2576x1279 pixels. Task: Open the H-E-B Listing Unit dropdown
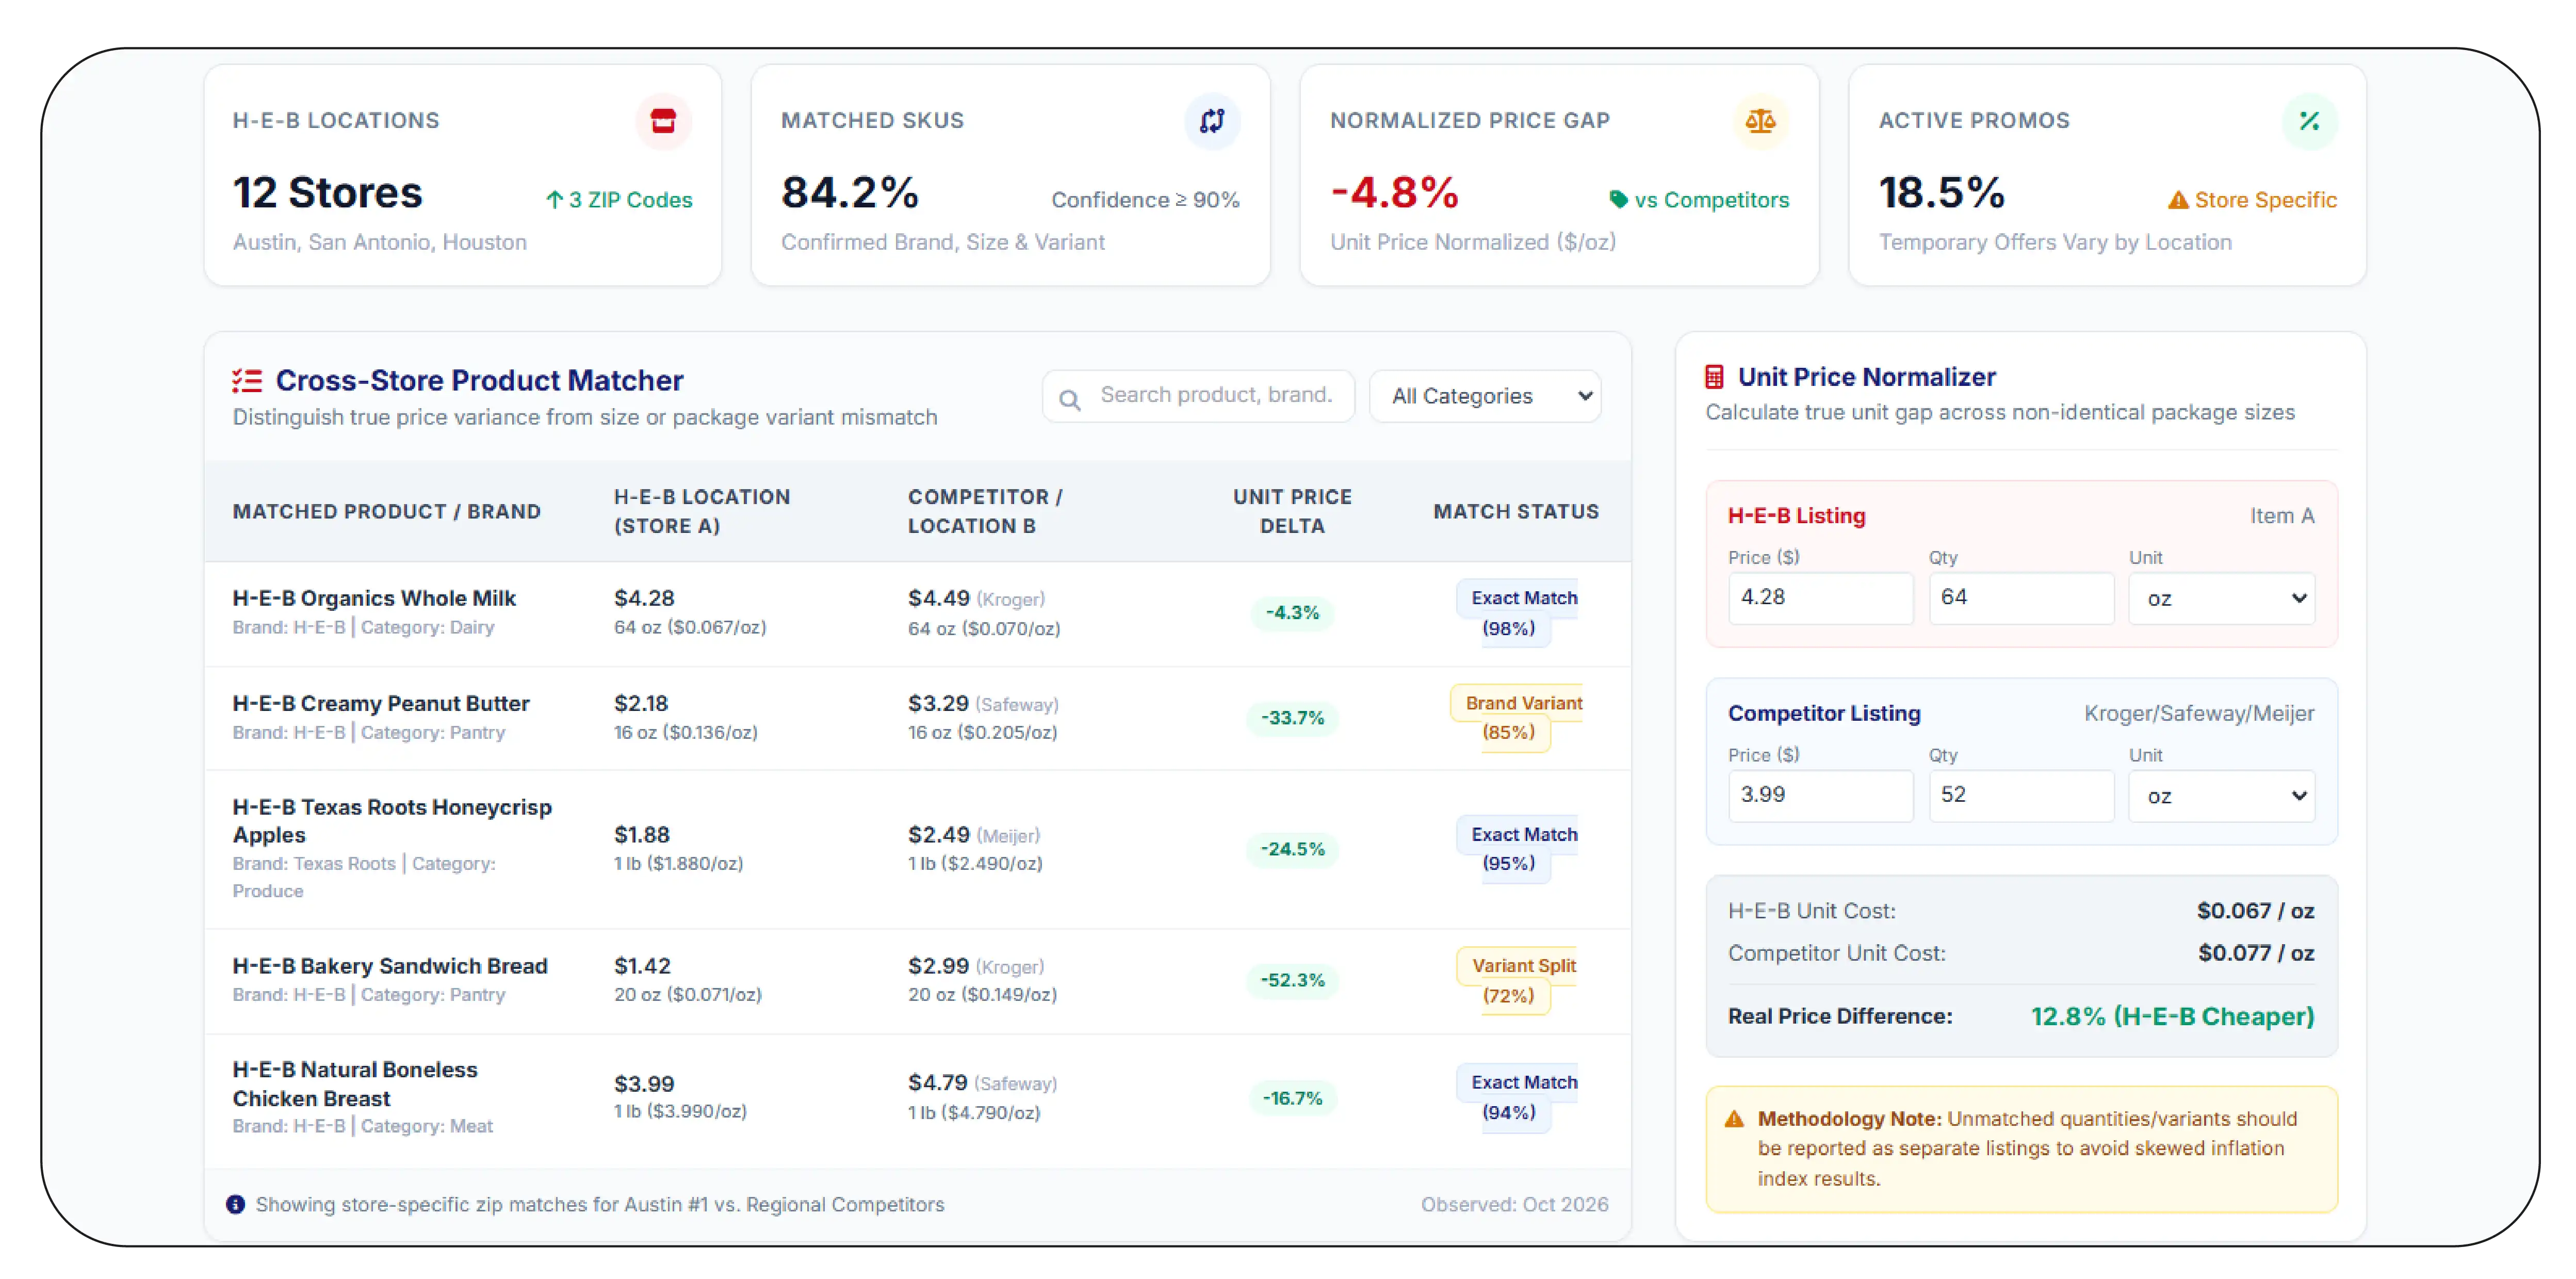click(x=2221, y=598)
